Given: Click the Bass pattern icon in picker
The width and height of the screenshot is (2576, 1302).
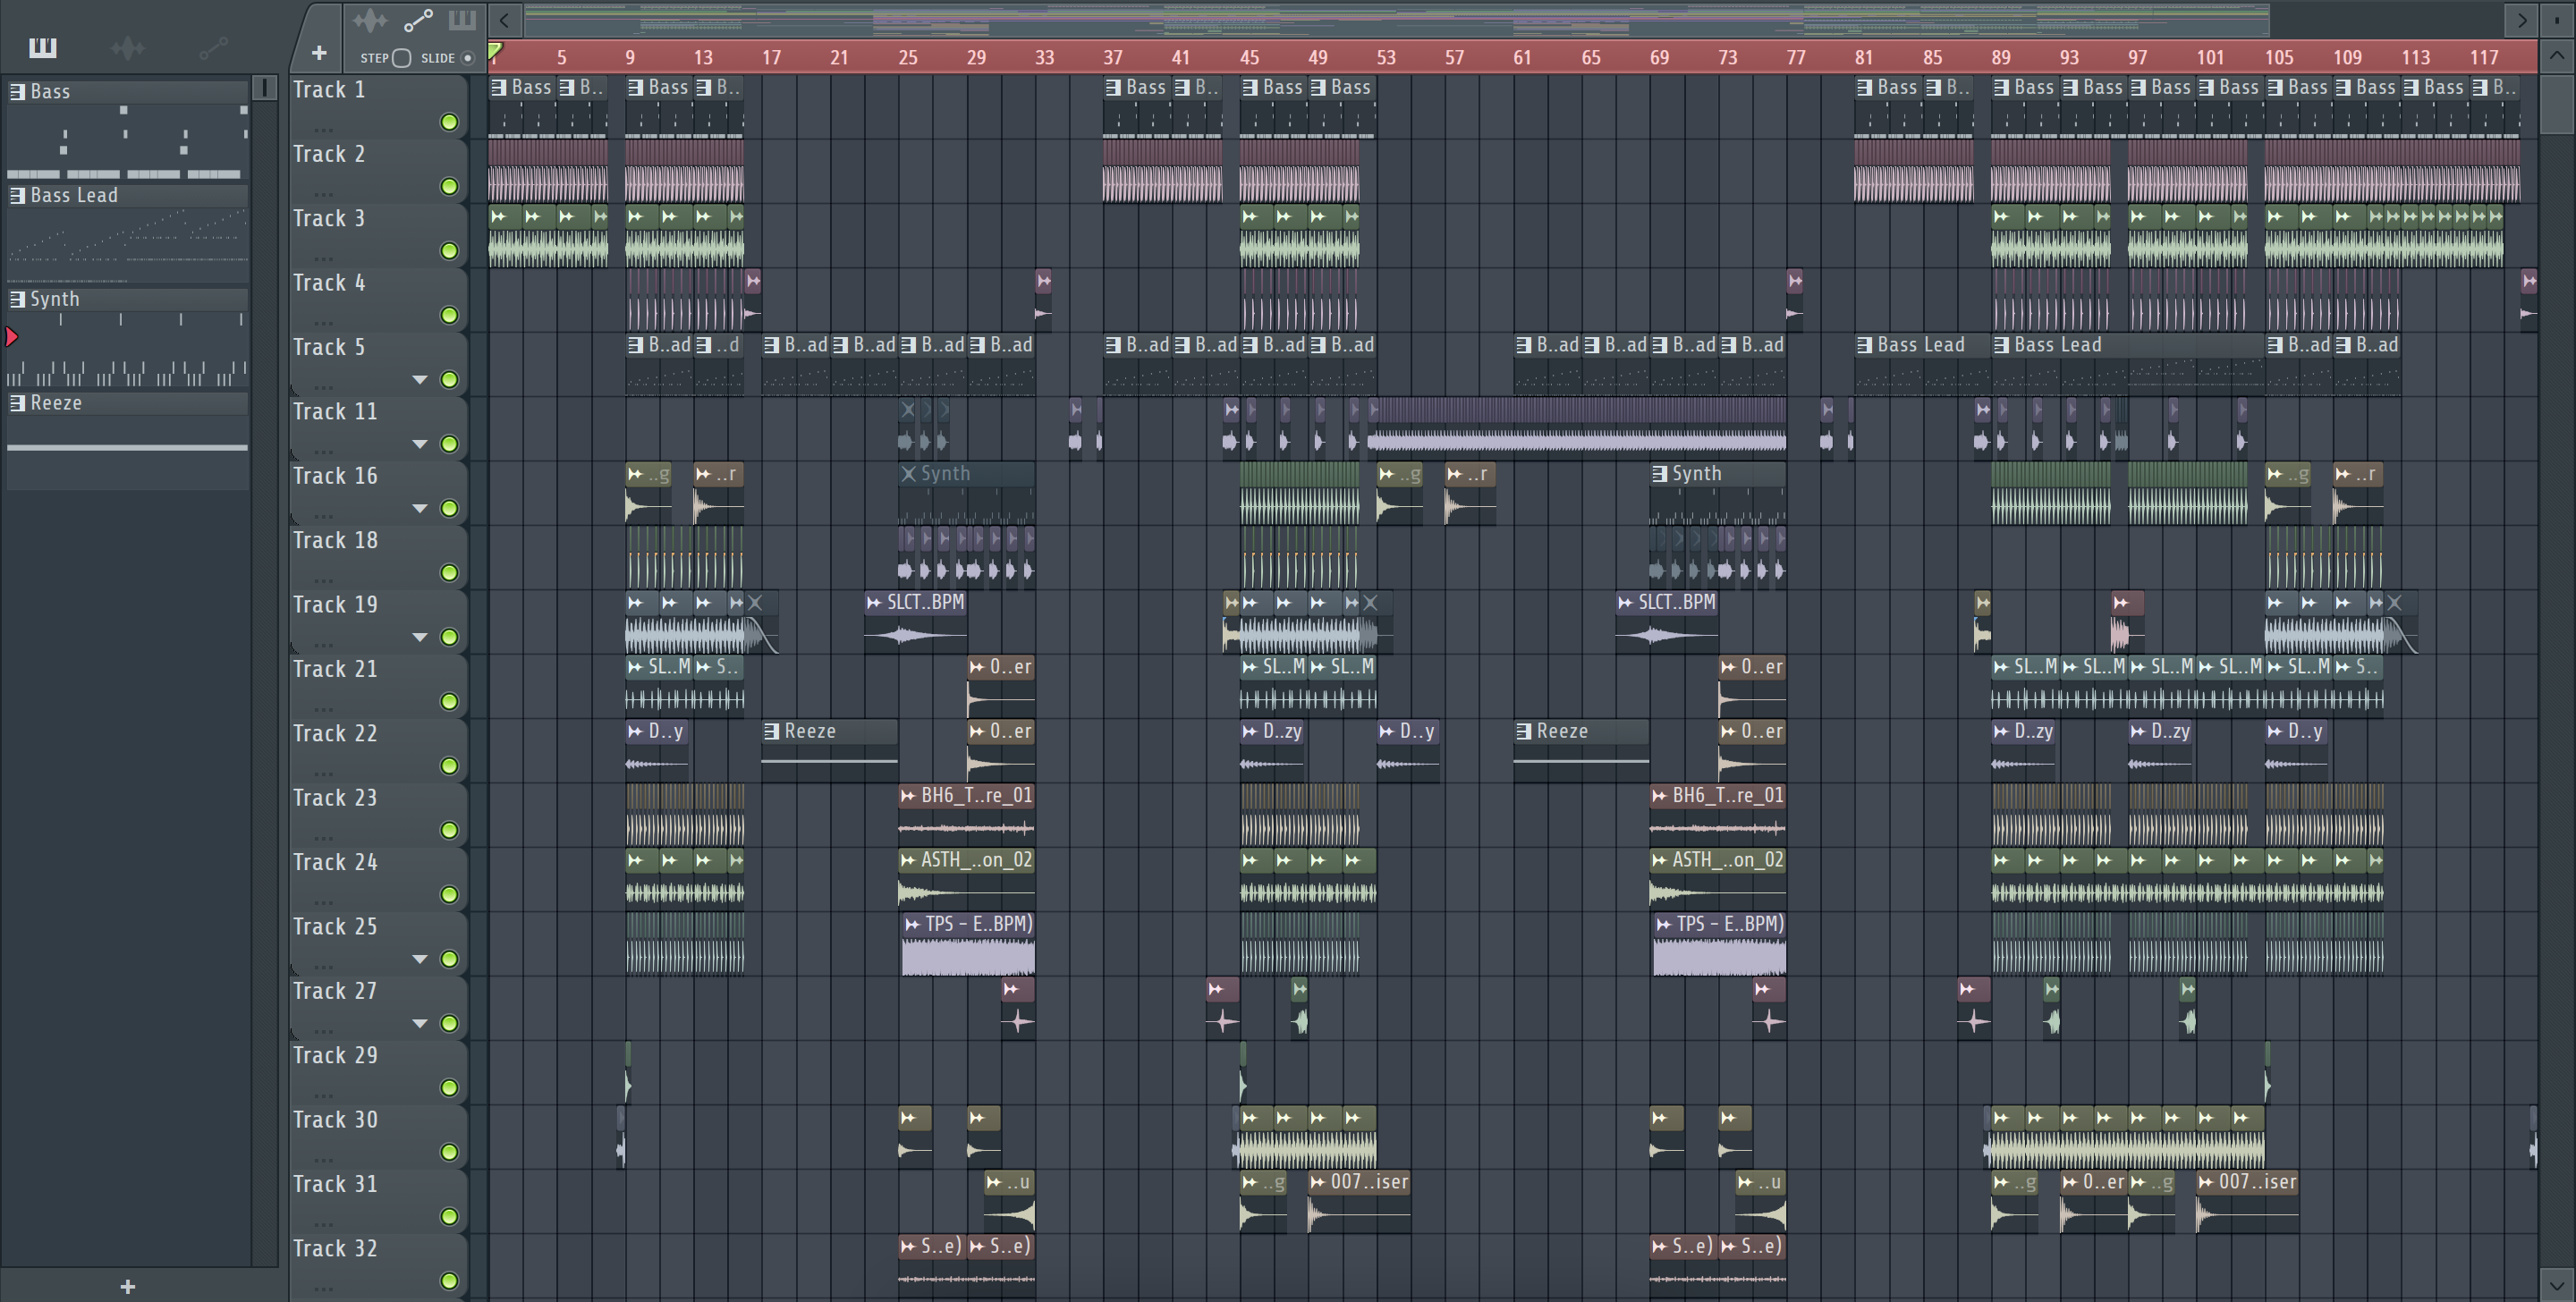Looking at the screenshot, I should [17, 92].
